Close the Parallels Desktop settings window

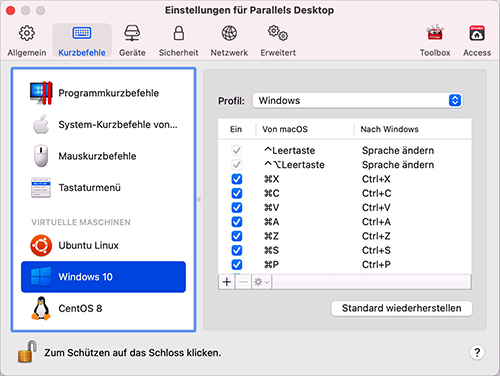click(x=11, y=10)
